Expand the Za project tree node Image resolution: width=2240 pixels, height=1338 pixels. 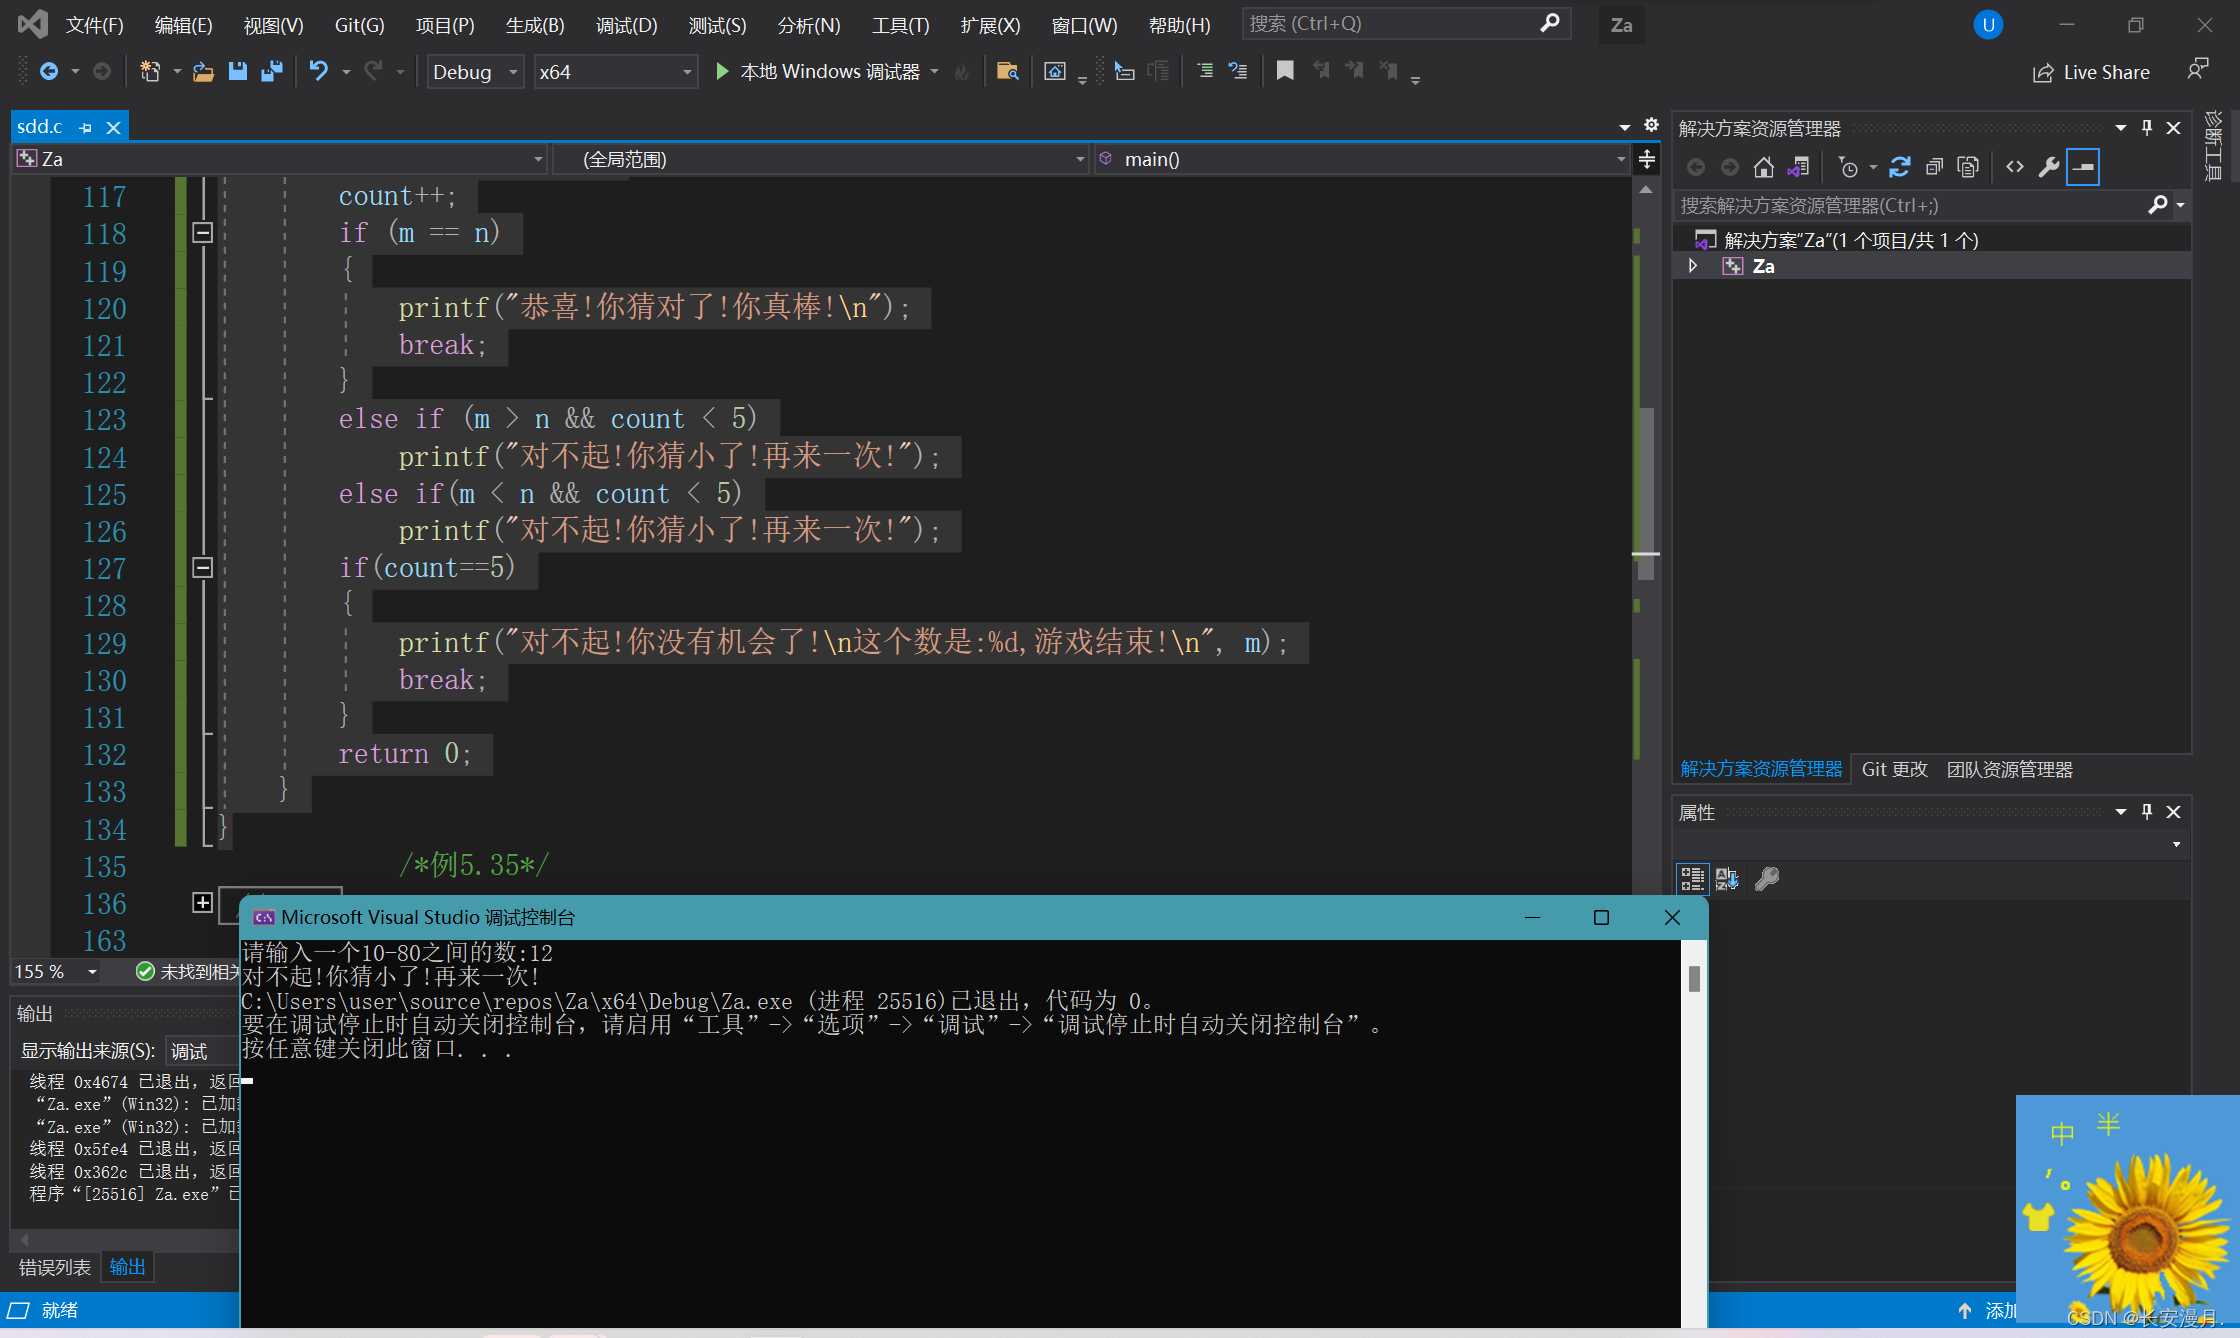click(x=1693, y=266)
